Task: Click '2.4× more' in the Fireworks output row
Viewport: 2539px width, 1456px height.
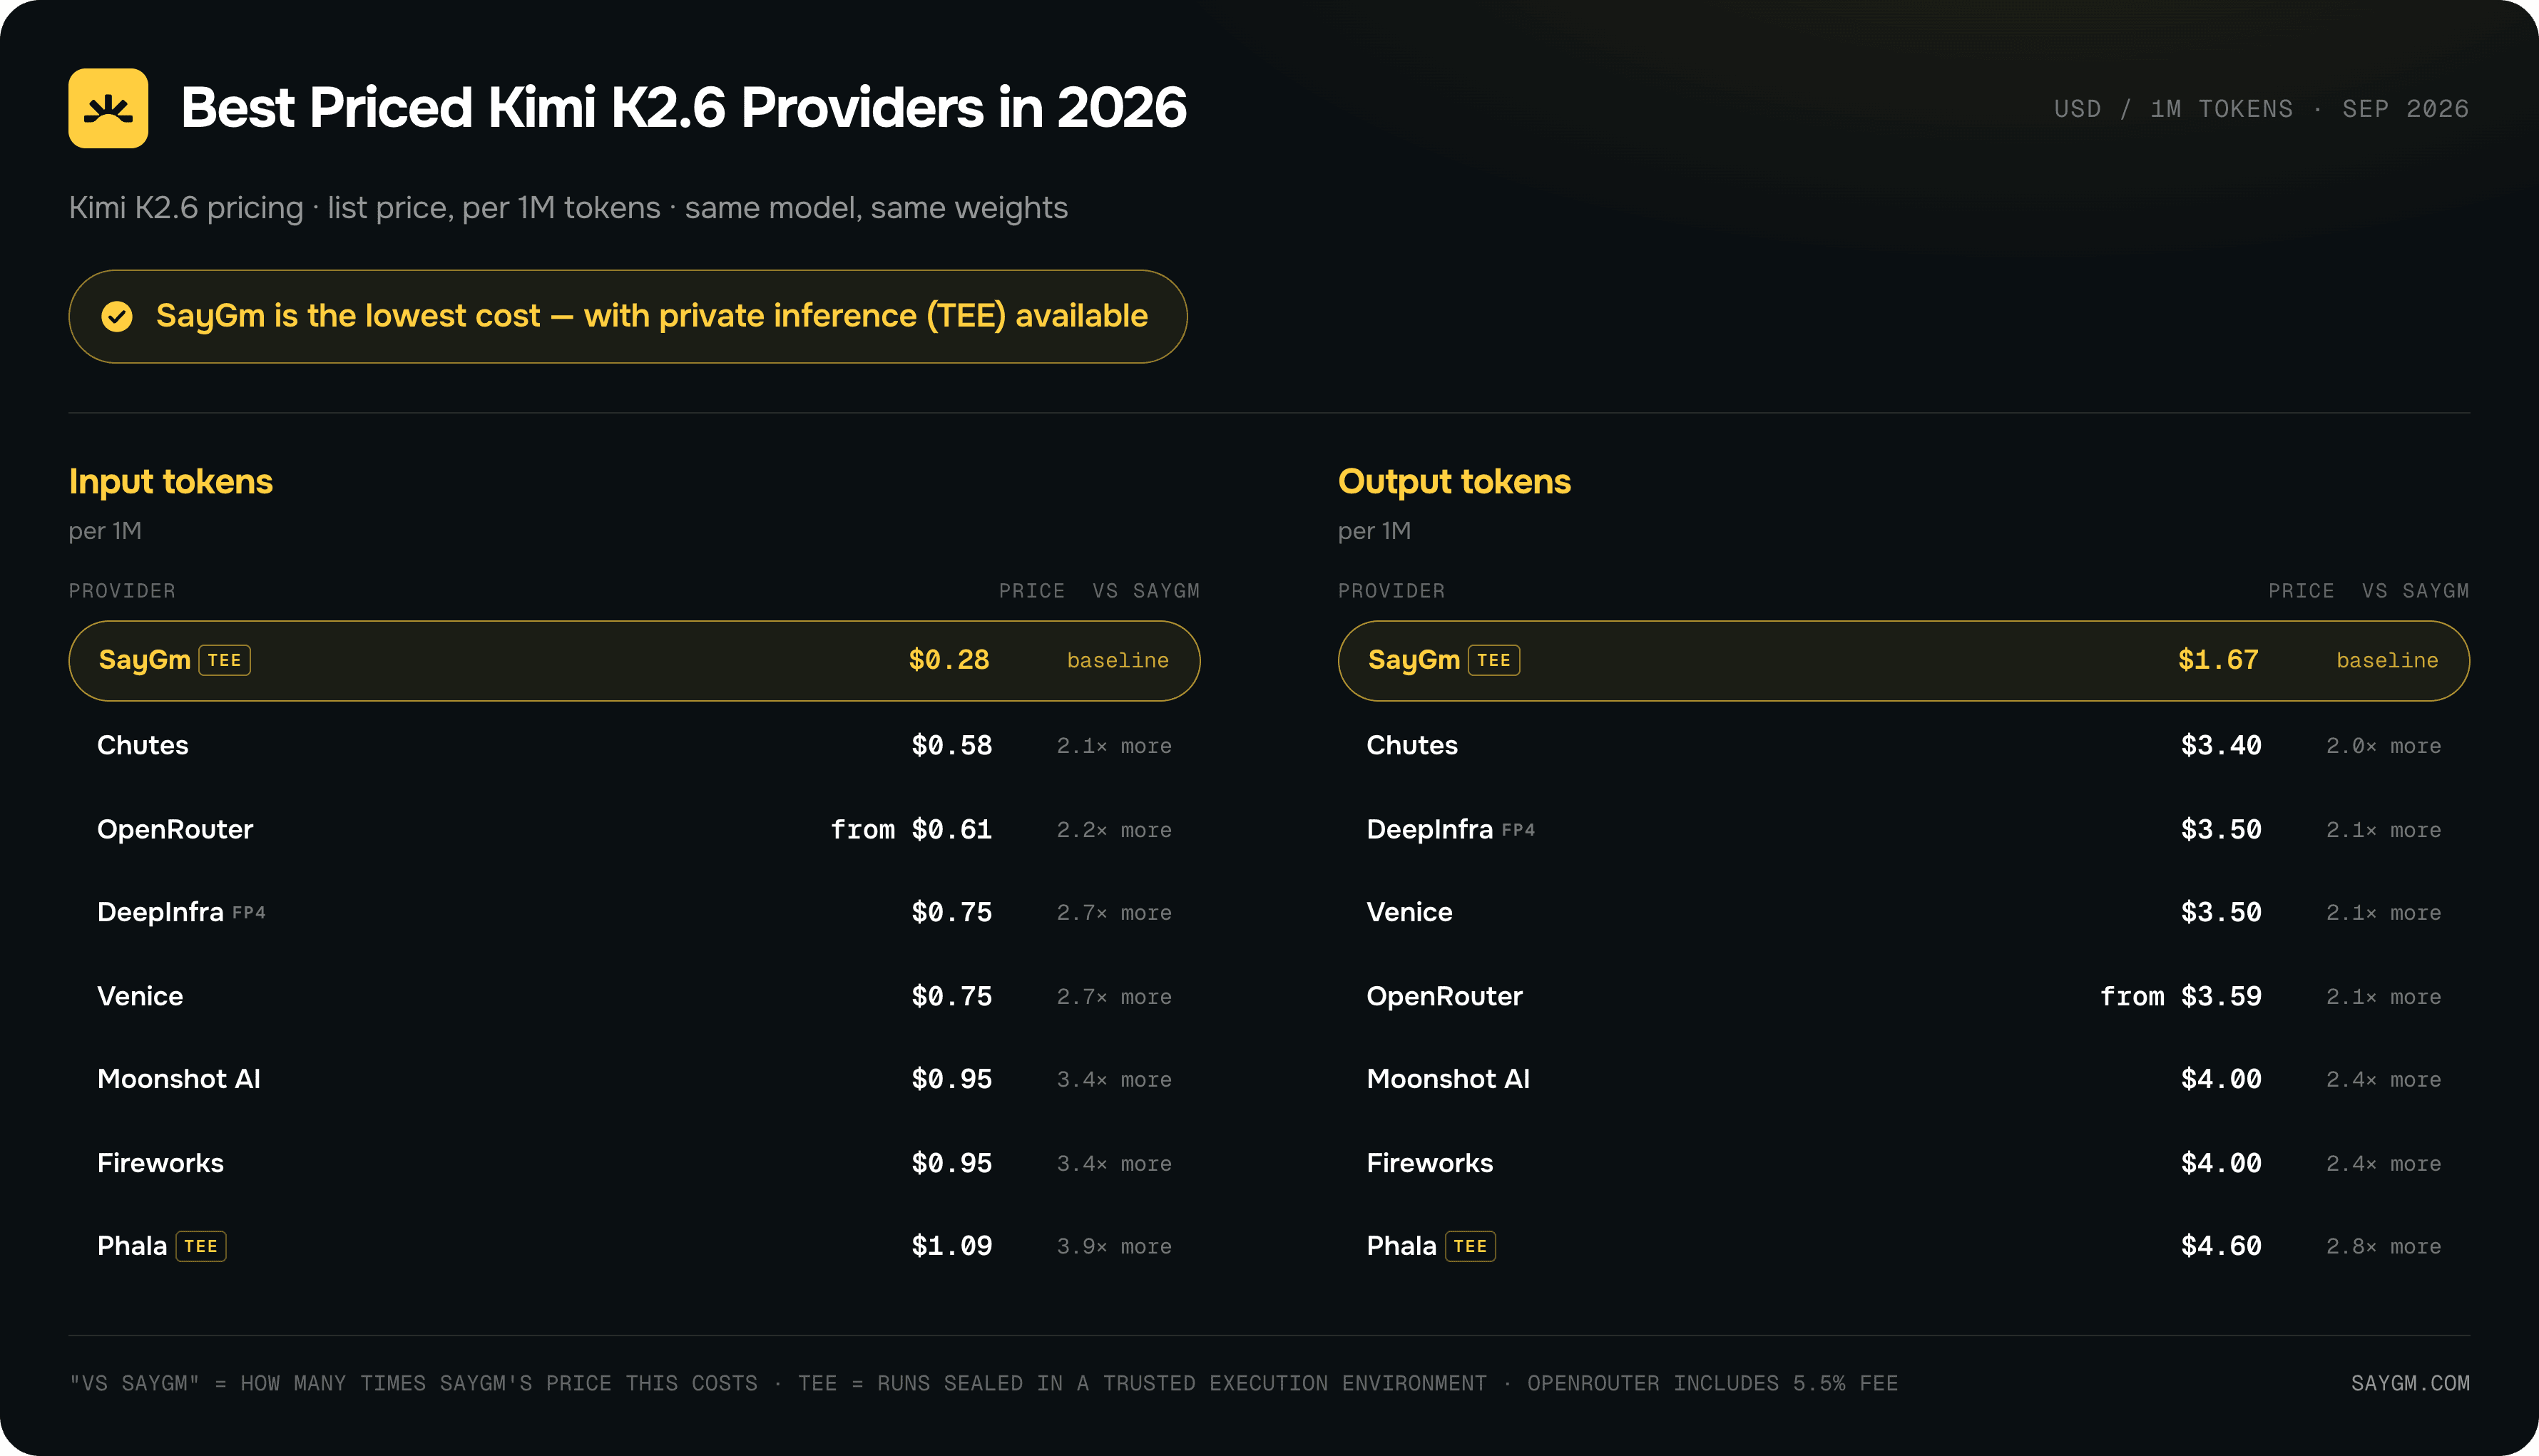Action: 2384,1165
